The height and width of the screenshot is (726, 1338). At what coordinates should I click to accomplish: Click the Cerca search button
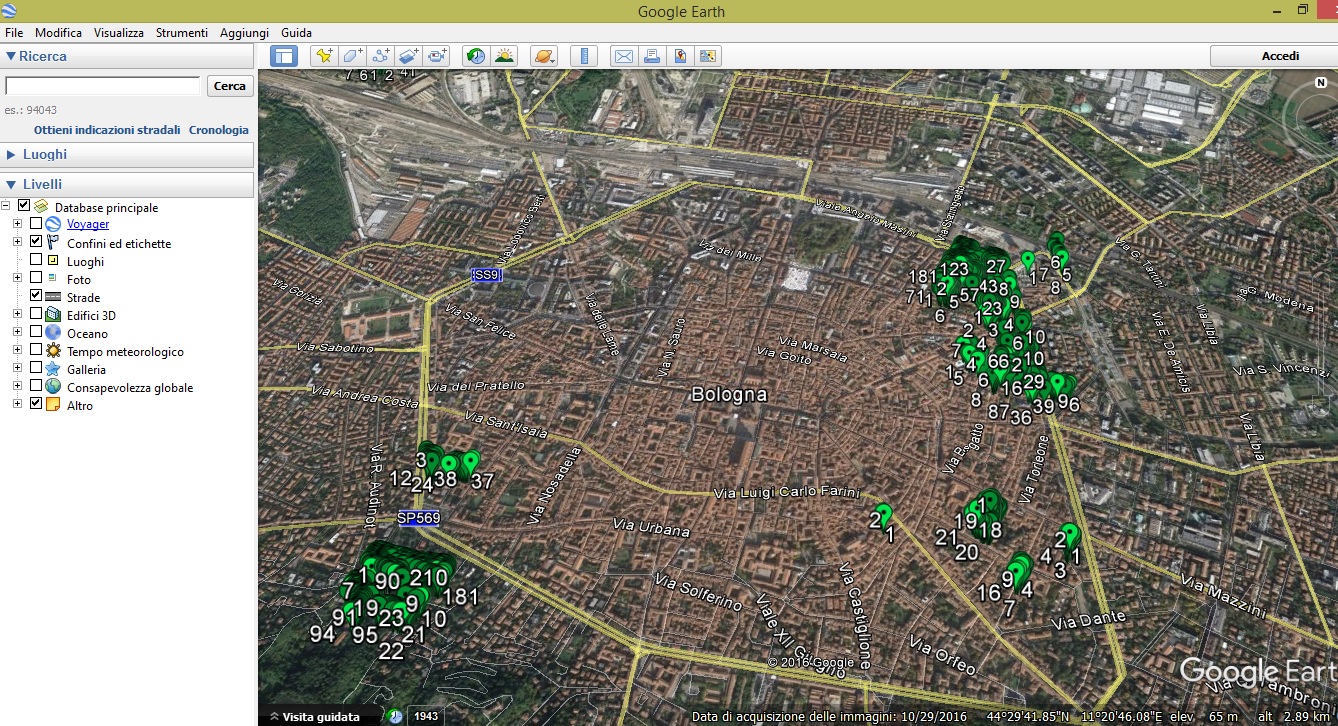pyautogui.click(x=230, y=86)
